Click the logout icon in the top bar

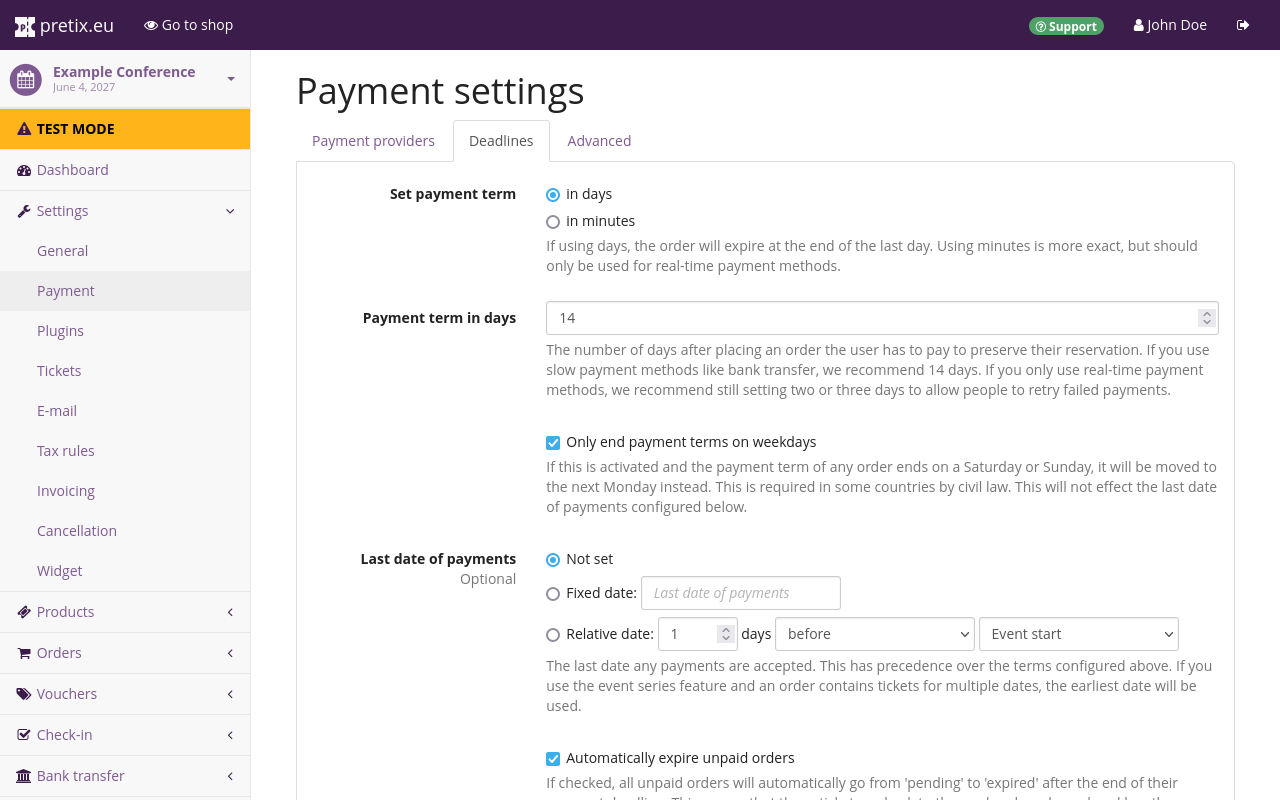(x=1243, y=25)
